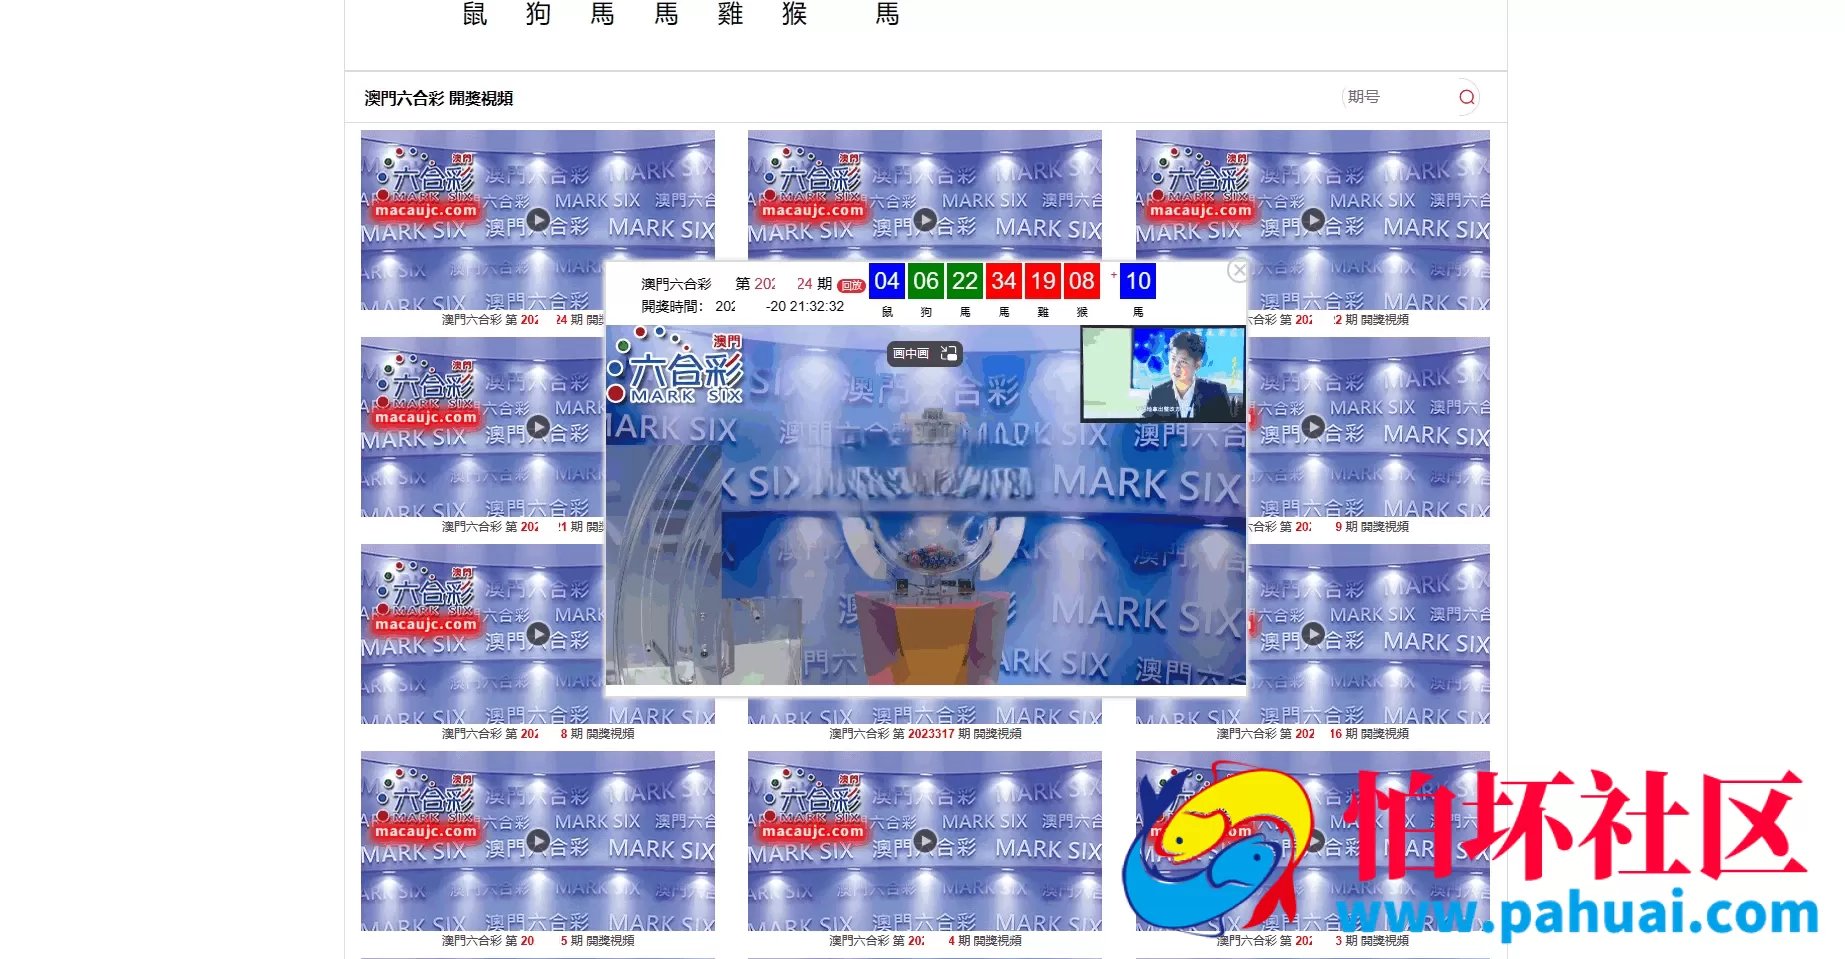The height and width of the screenshot is (959, 1845).
Task: Play the video thumbnail captioned 4 期
Action: coord(925,841)
